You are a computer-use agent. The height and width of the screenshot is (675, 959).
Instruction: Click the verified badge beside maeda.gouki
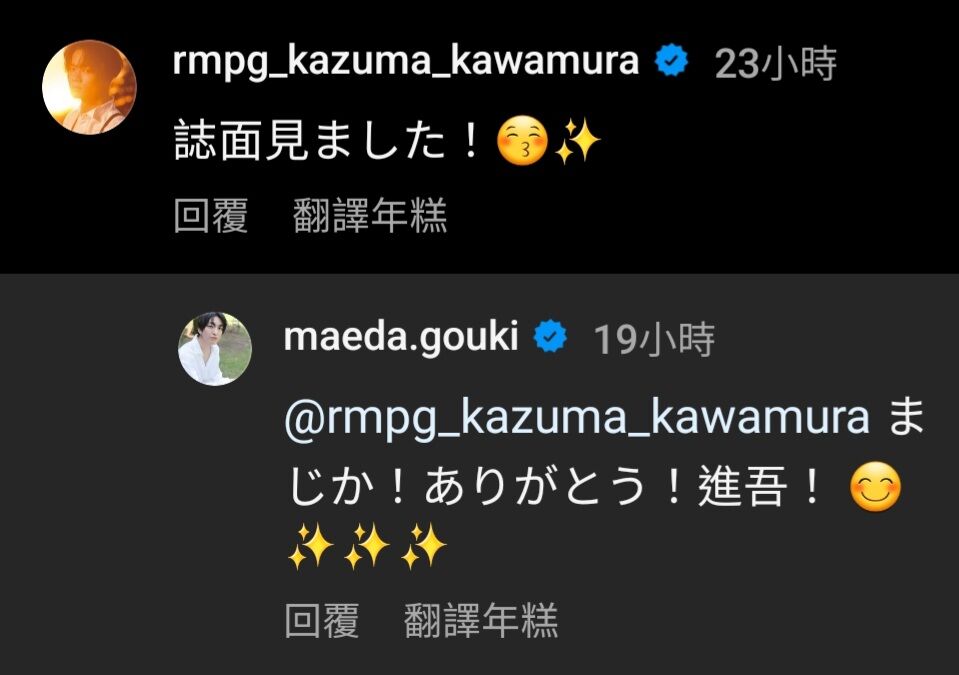(x=550, y=337)
